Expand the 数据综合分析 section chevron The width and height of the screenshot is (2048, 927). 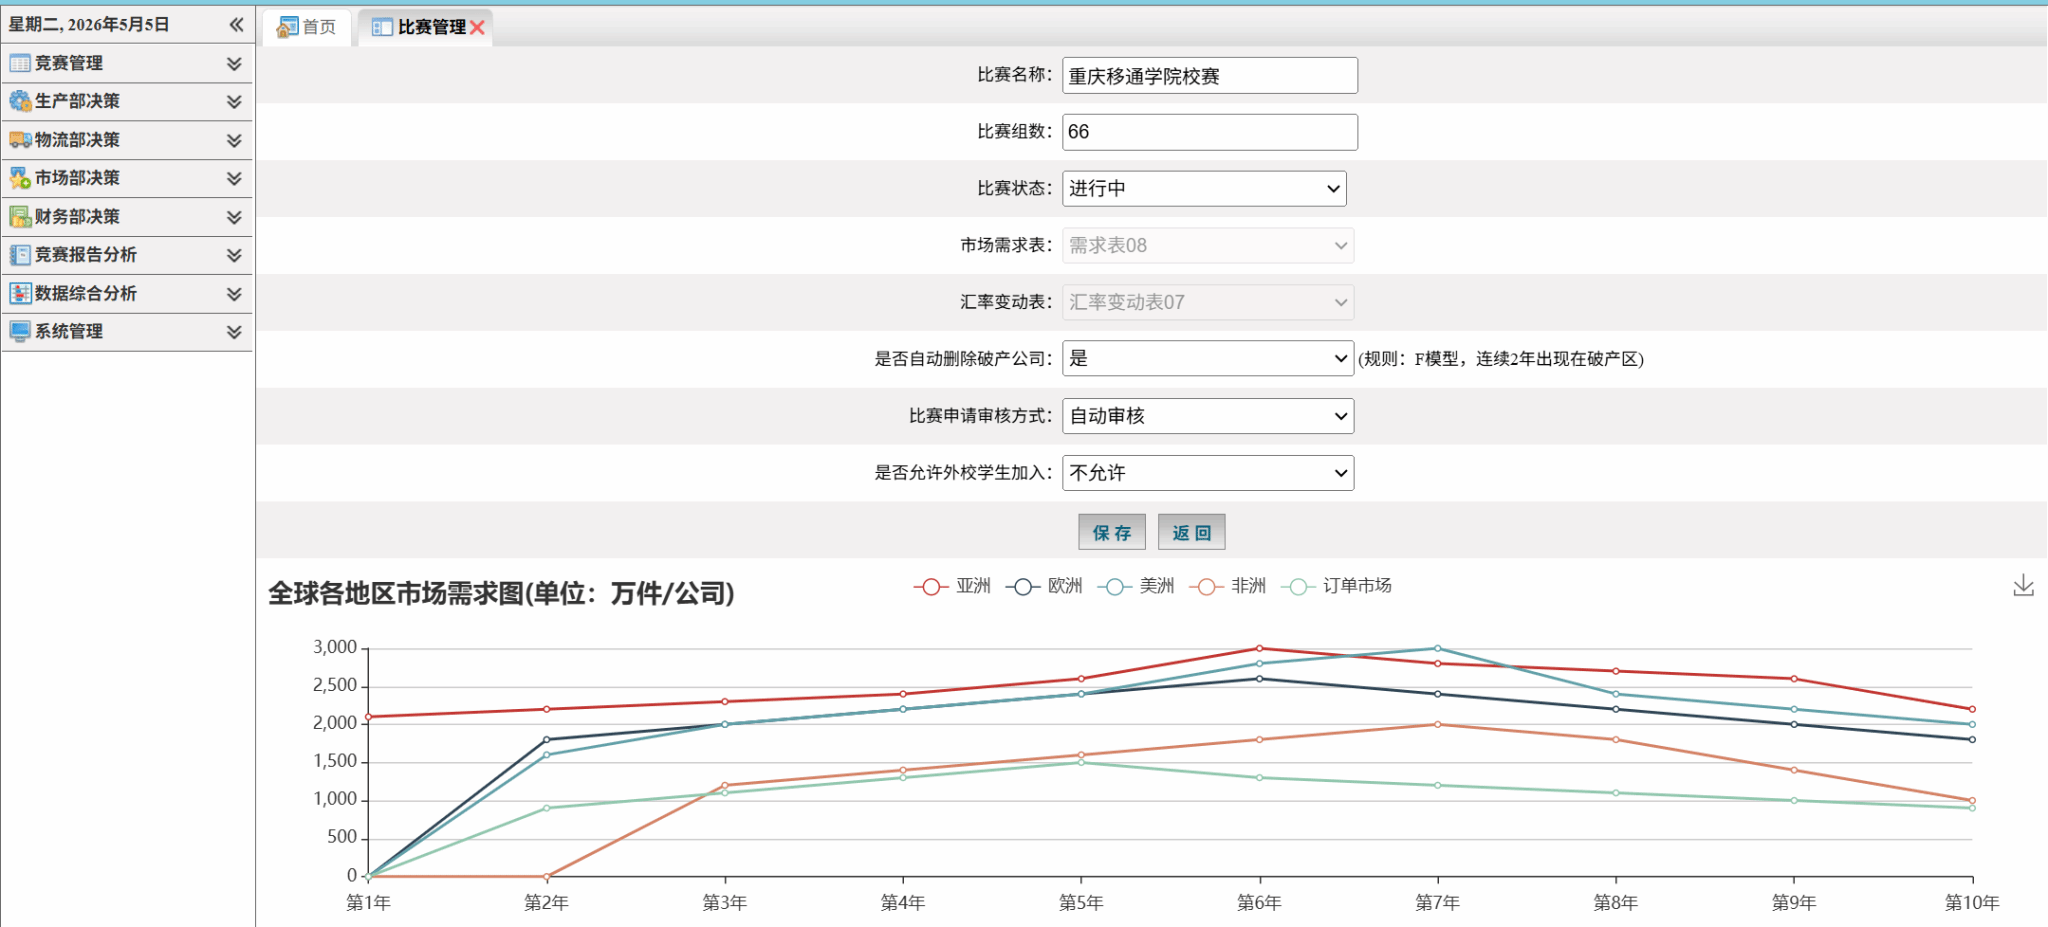[x=234, y=293]
